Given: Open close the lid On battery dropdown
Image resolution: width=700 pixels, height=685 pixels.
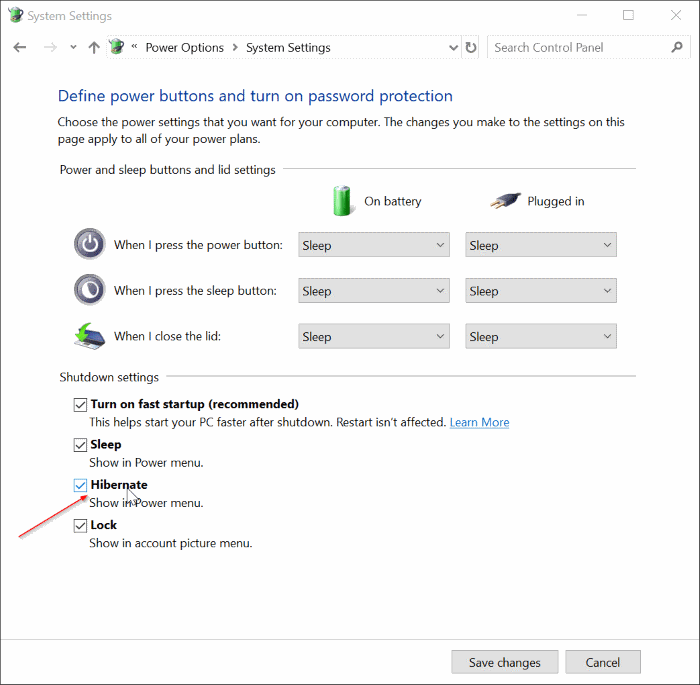Looking at the screenshot, I should point(374,336).
